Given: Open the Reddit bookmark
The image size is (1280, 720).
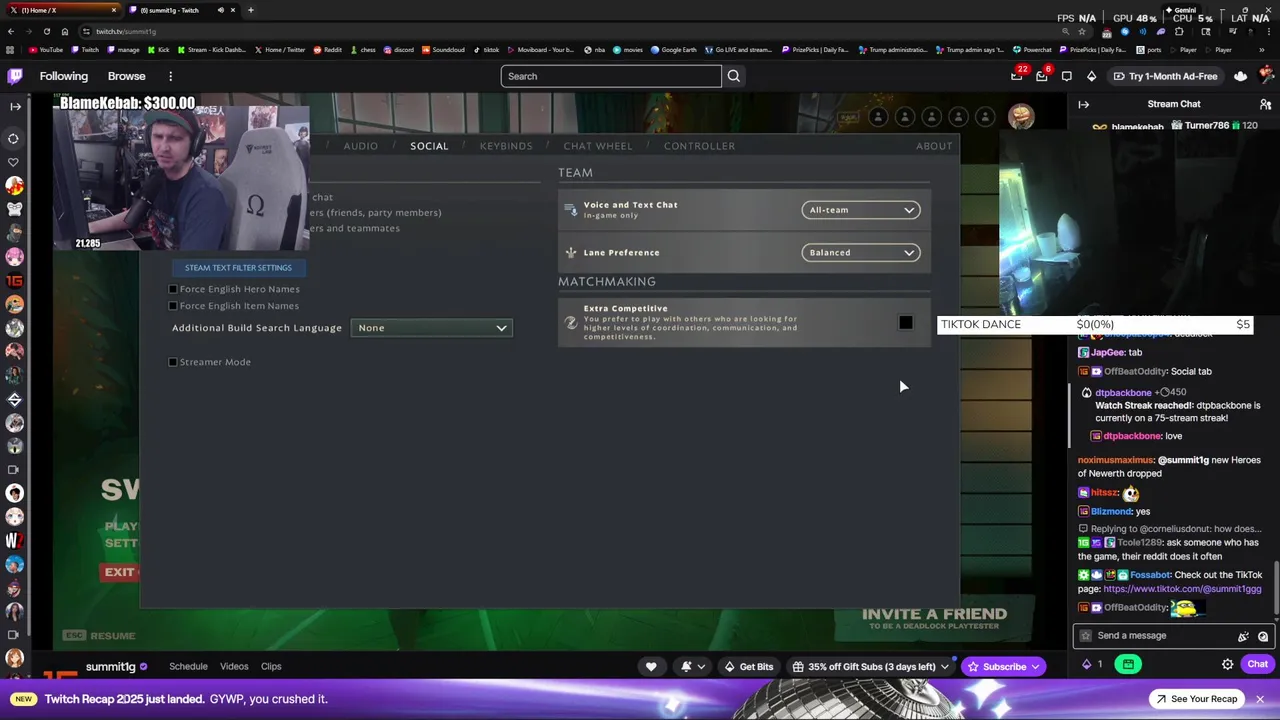Looking at the screenshot, I should pos(328,49).
